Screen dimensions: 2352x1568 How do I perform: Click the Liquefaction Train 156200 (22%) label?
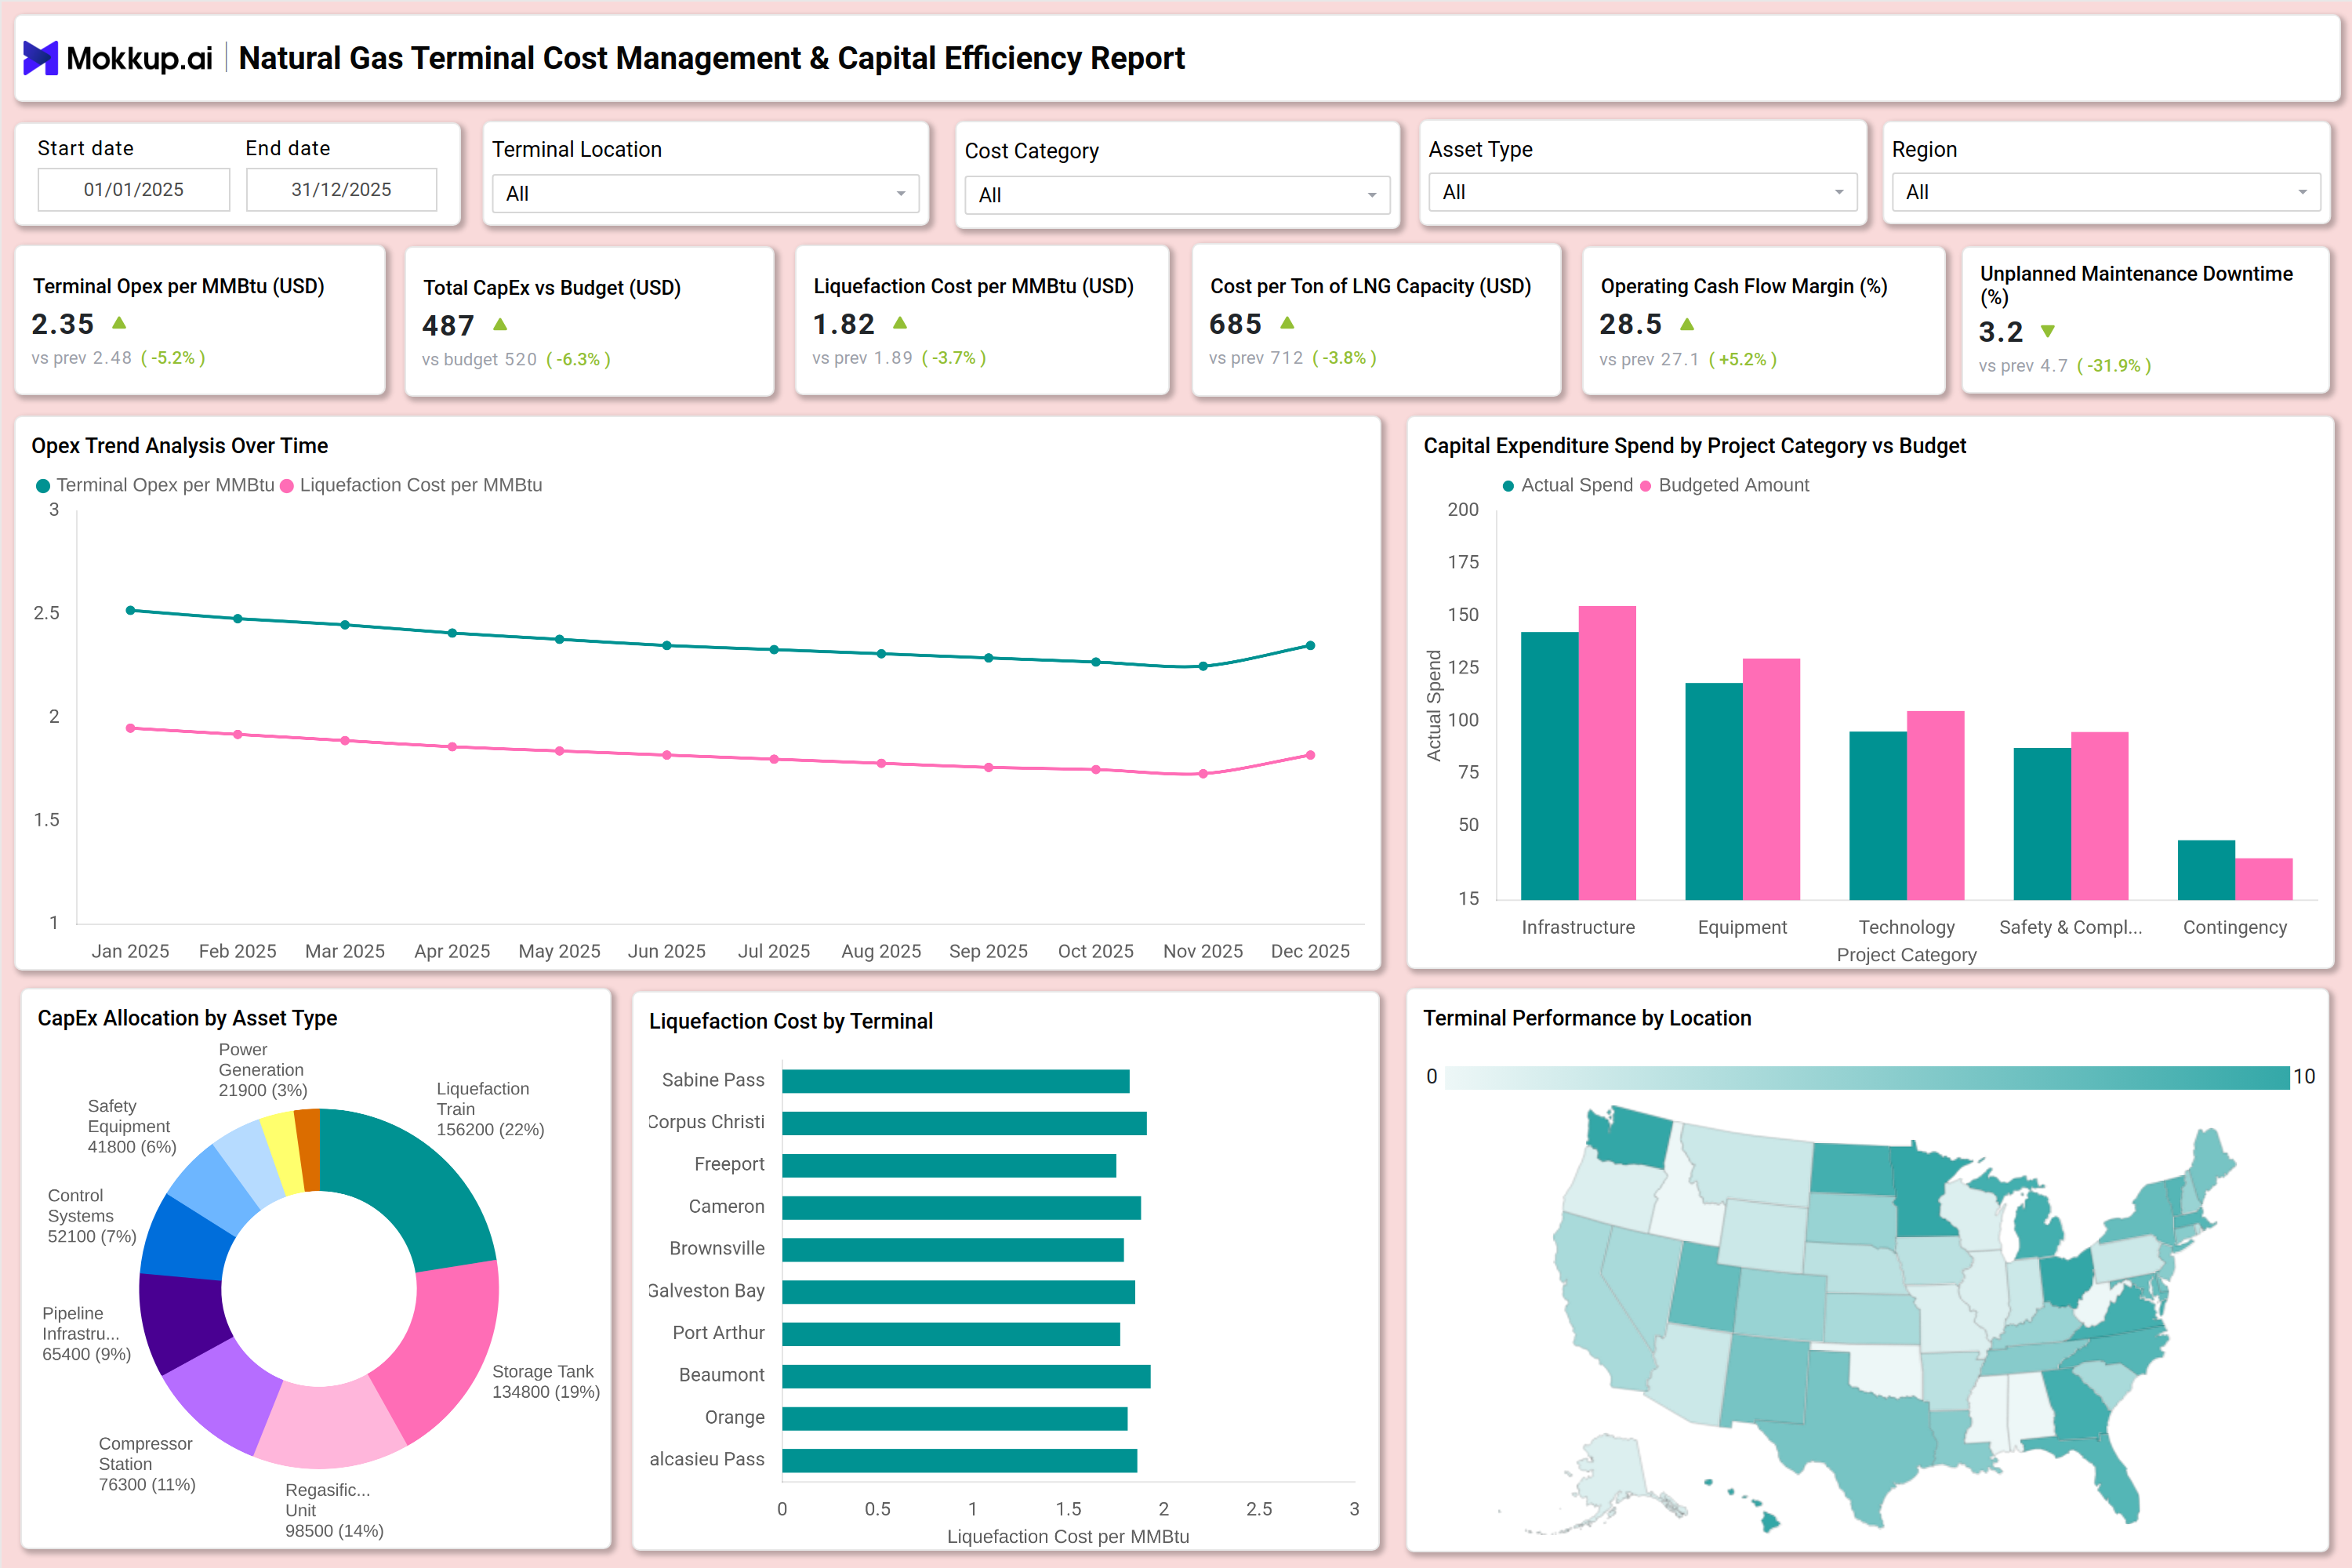click(490, 1109)
